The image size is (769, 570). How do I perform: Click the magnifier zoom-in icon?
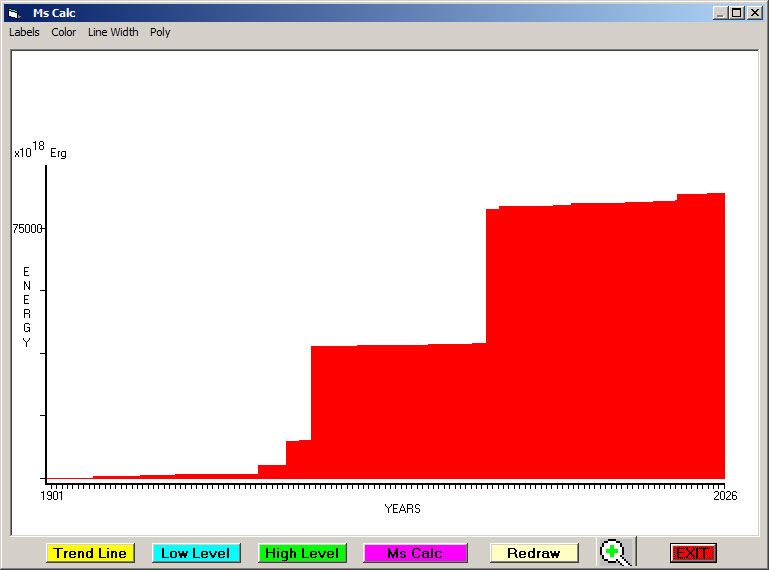(615, 552)
